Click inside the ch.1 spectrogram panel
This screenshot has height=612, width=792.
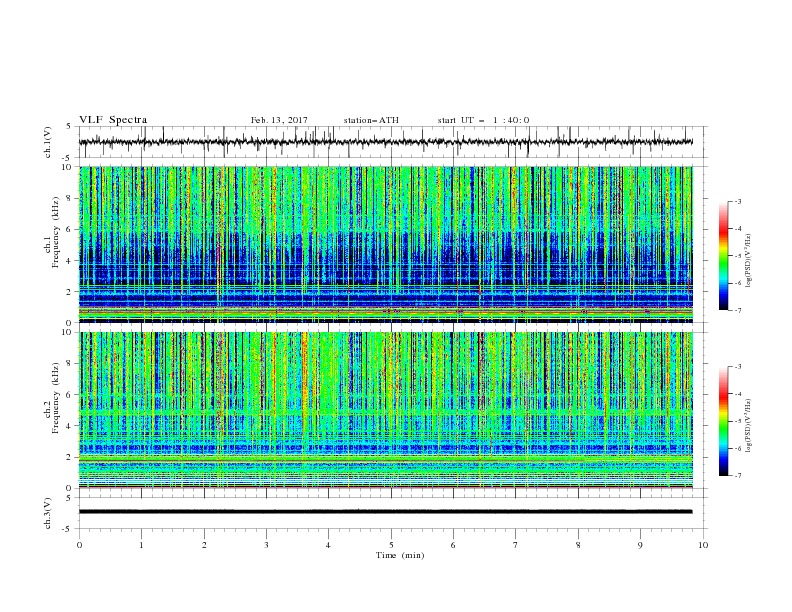click(x=385, y=244)
